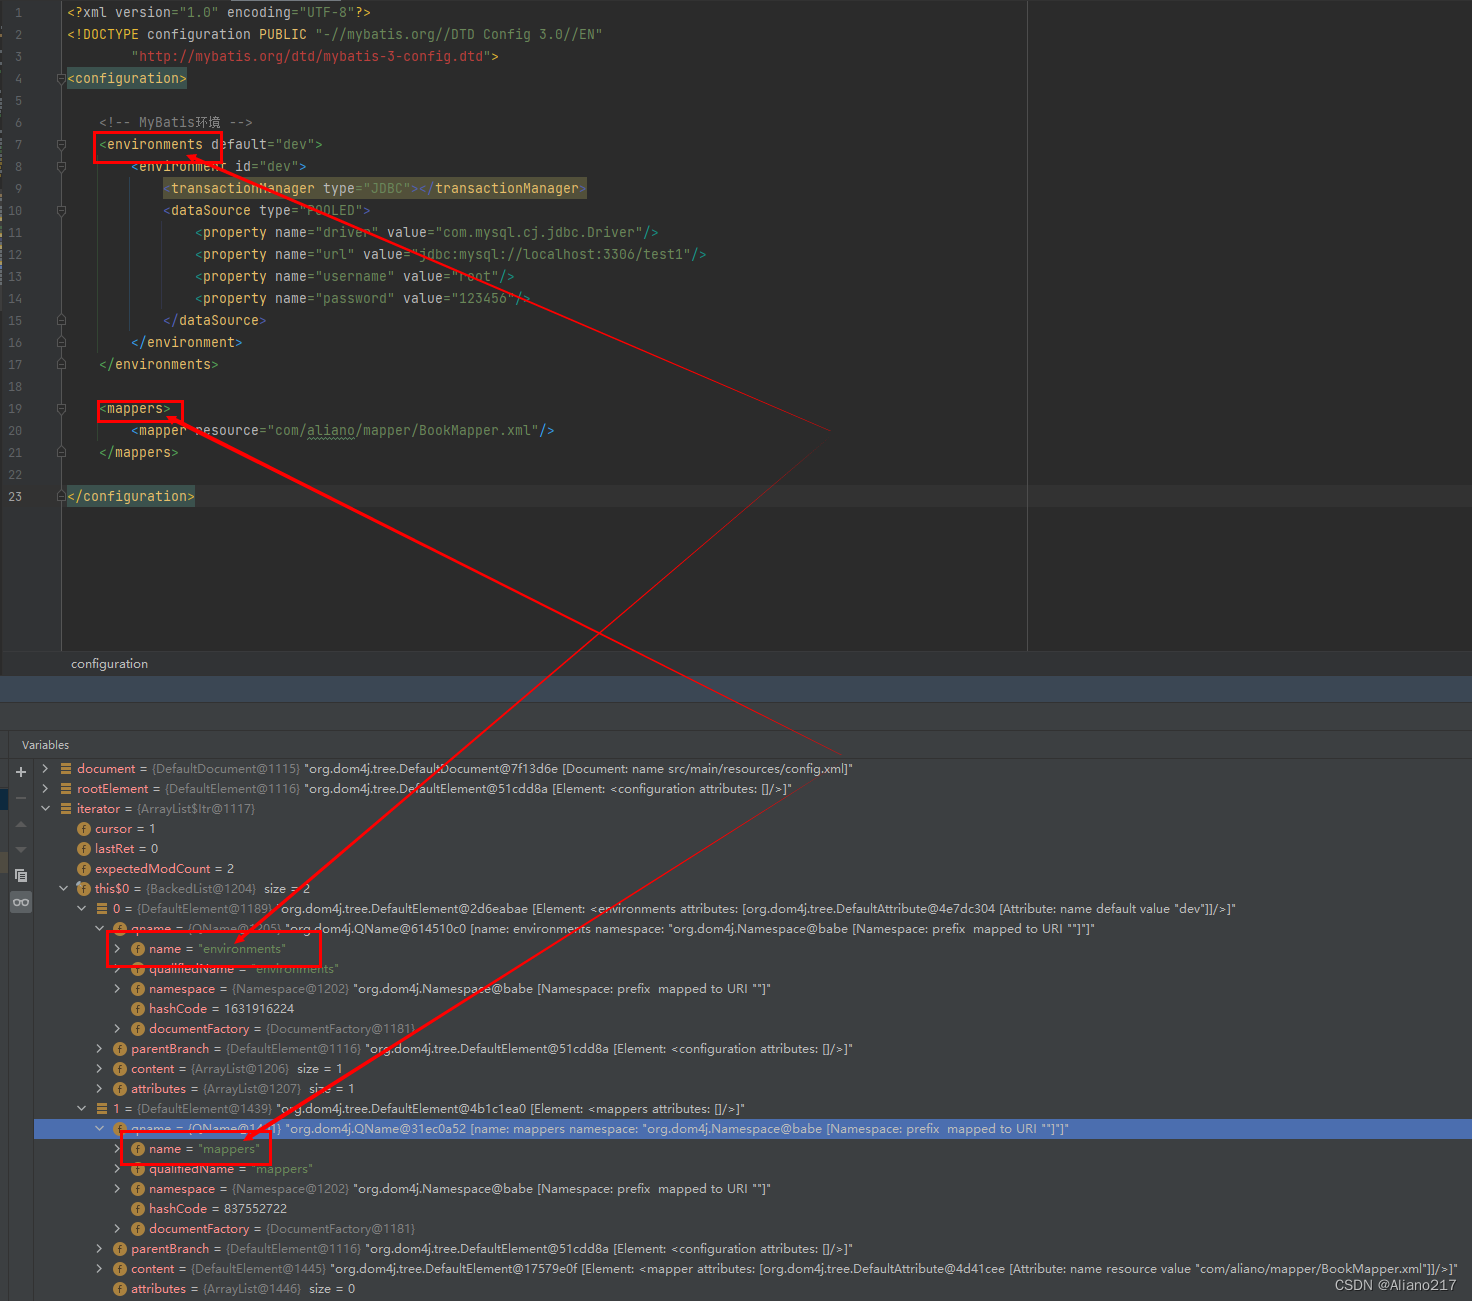The height and width of the screenshot is (1301, 1472).
Task: Click the field icon beside expectedModCount
Action: [x=84, y=869]
